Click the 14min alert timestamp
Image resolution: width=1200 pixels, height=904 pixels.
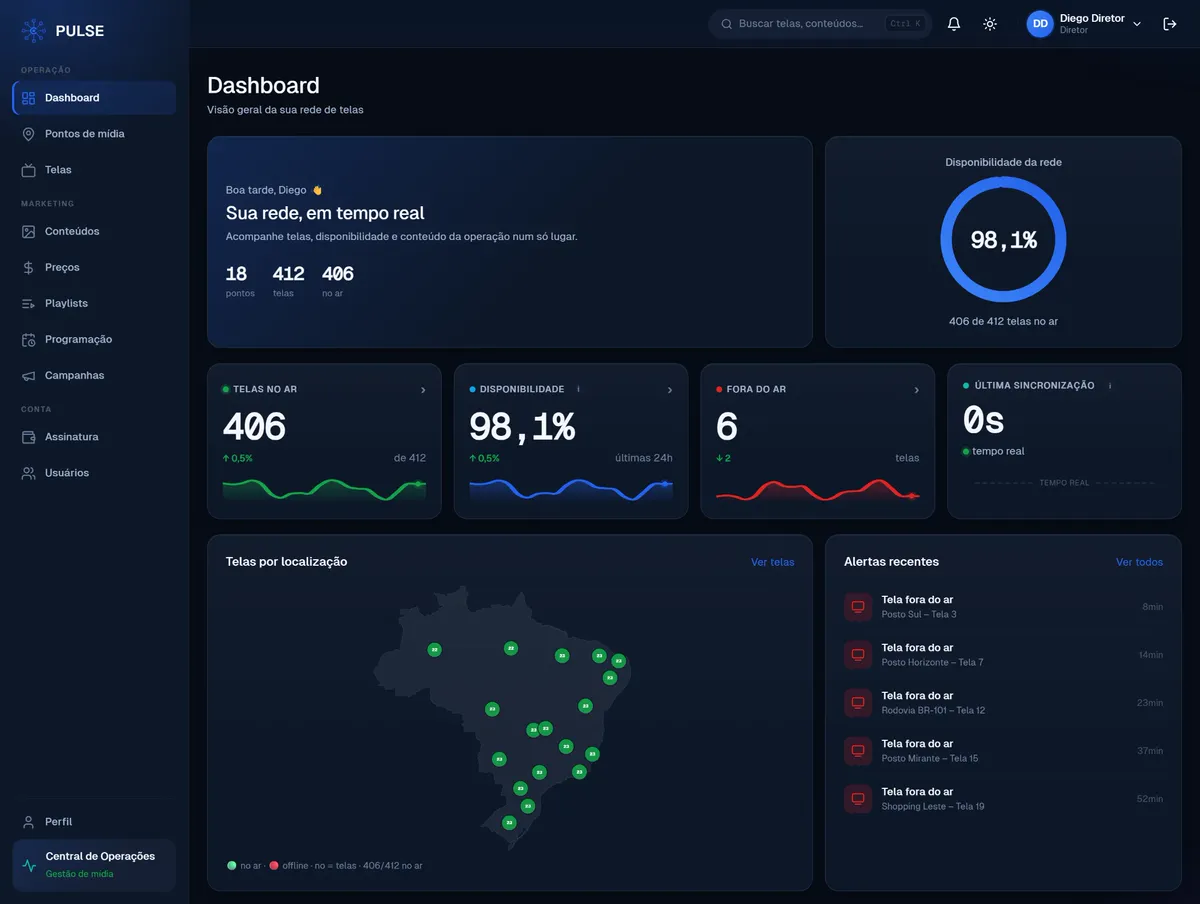[1150, 655]
